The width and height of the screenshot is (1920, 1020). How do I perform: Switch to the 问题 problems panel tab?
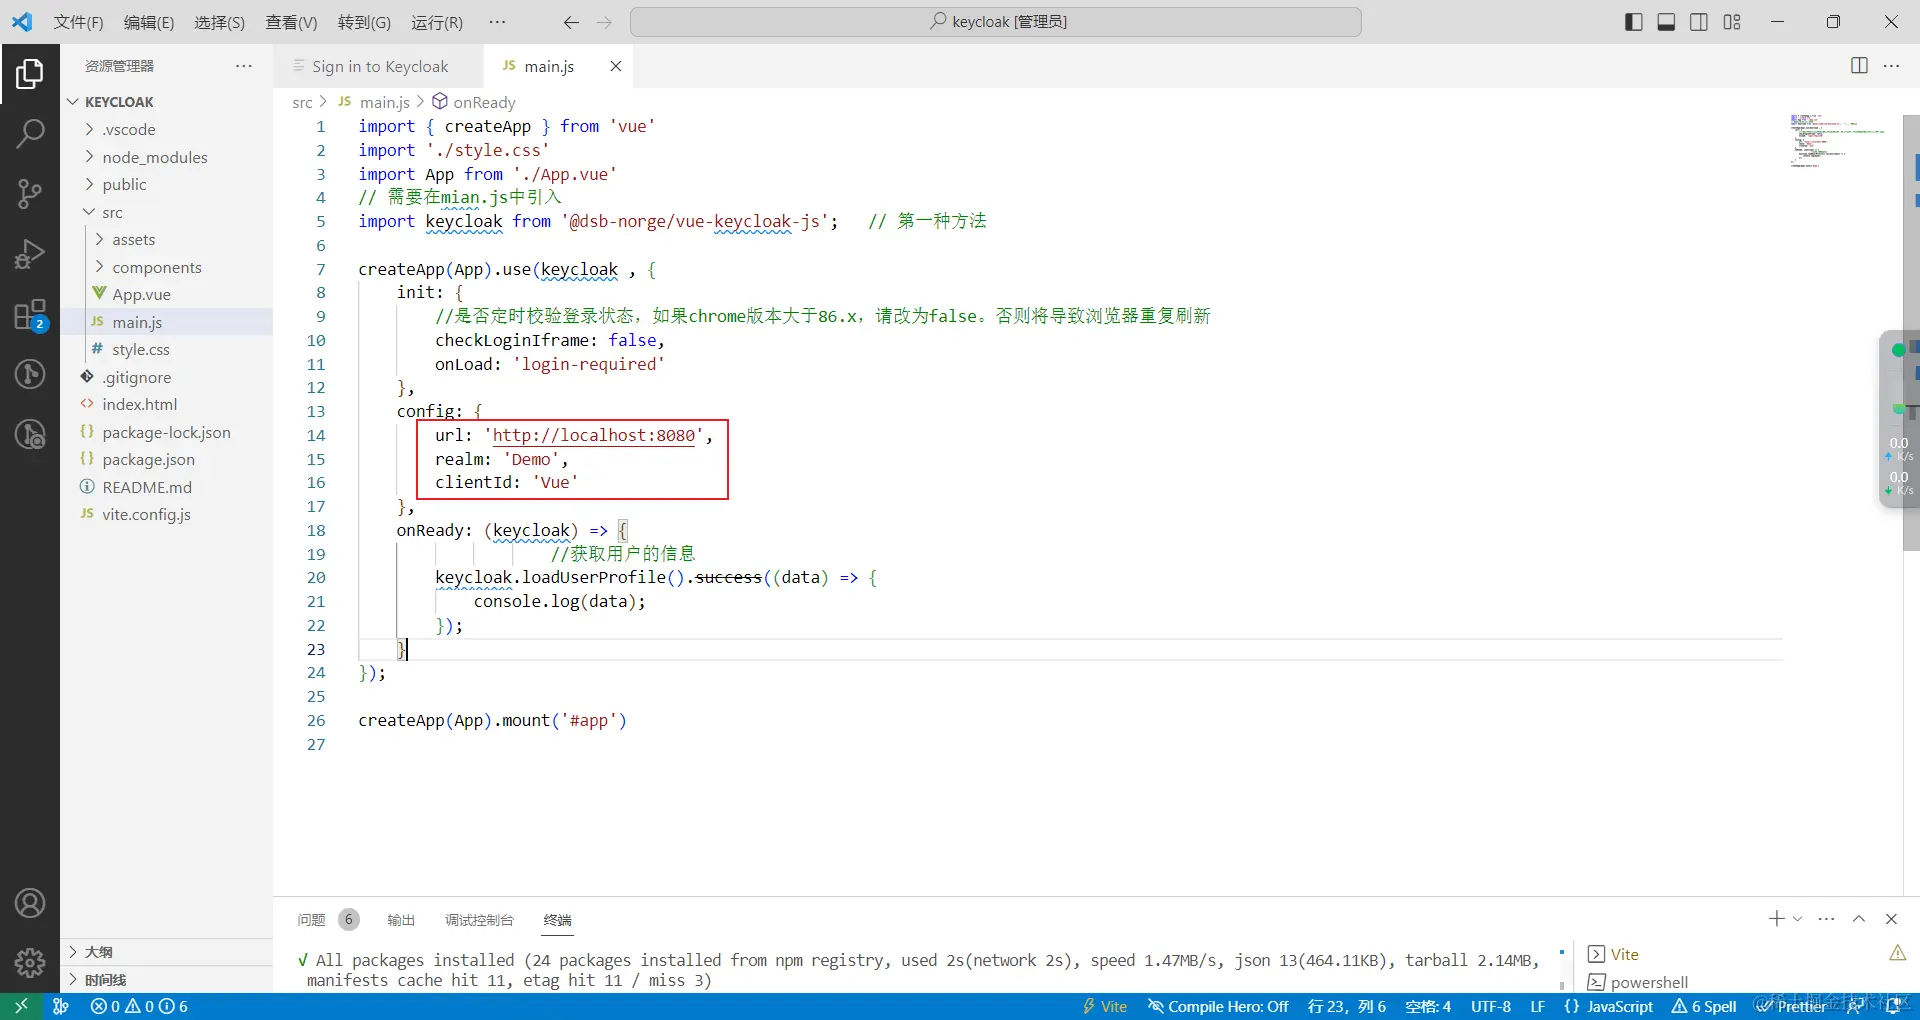click(311, 920)
